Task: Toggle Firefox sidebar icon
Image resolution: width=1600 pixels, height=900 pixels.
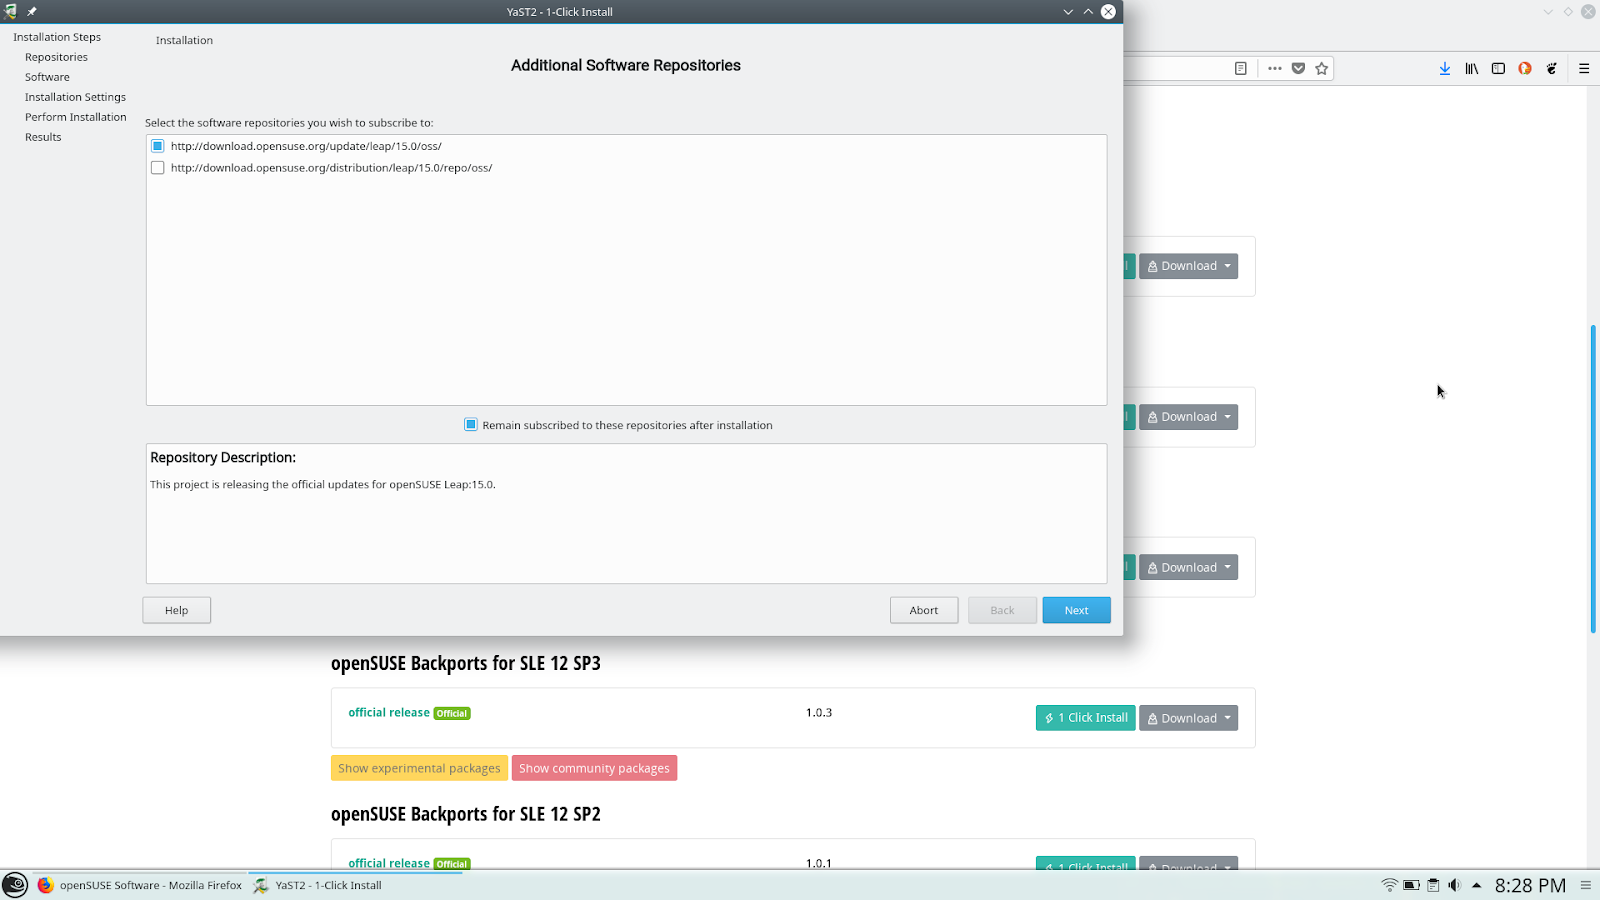Action: [1498, 69]
